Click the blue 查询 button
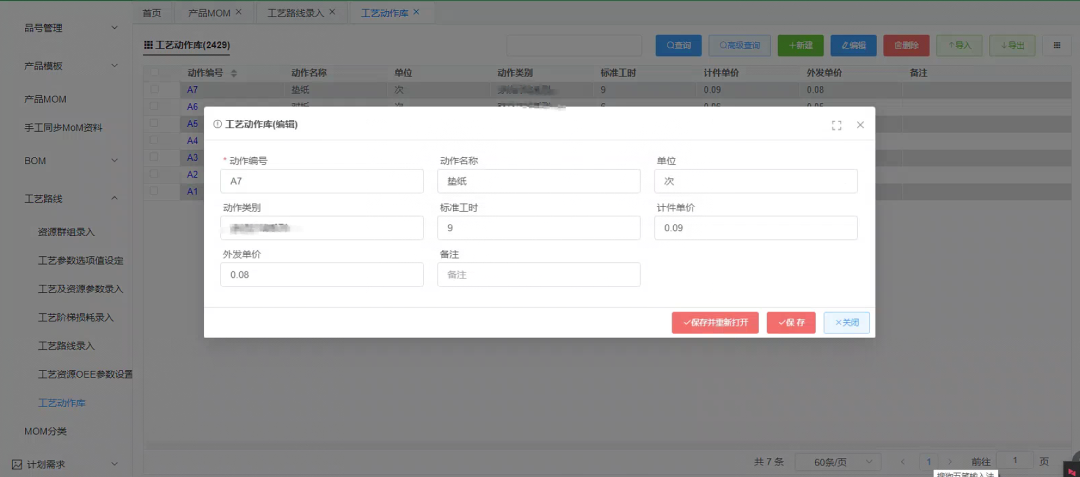1080x477 pixels. pyautogui.click(x=678, y=45)
